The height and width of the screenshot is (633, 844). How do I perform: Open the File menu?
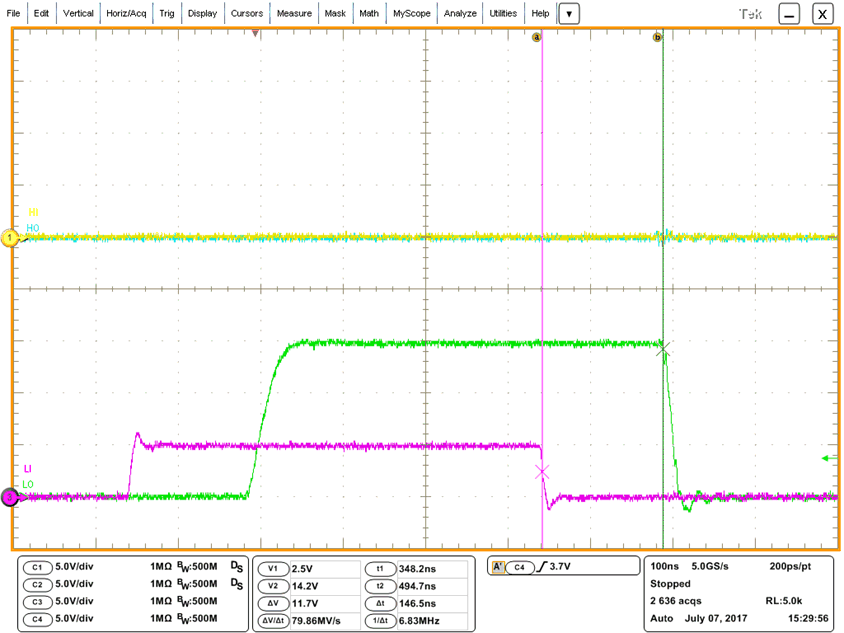[x=13, y=13]
